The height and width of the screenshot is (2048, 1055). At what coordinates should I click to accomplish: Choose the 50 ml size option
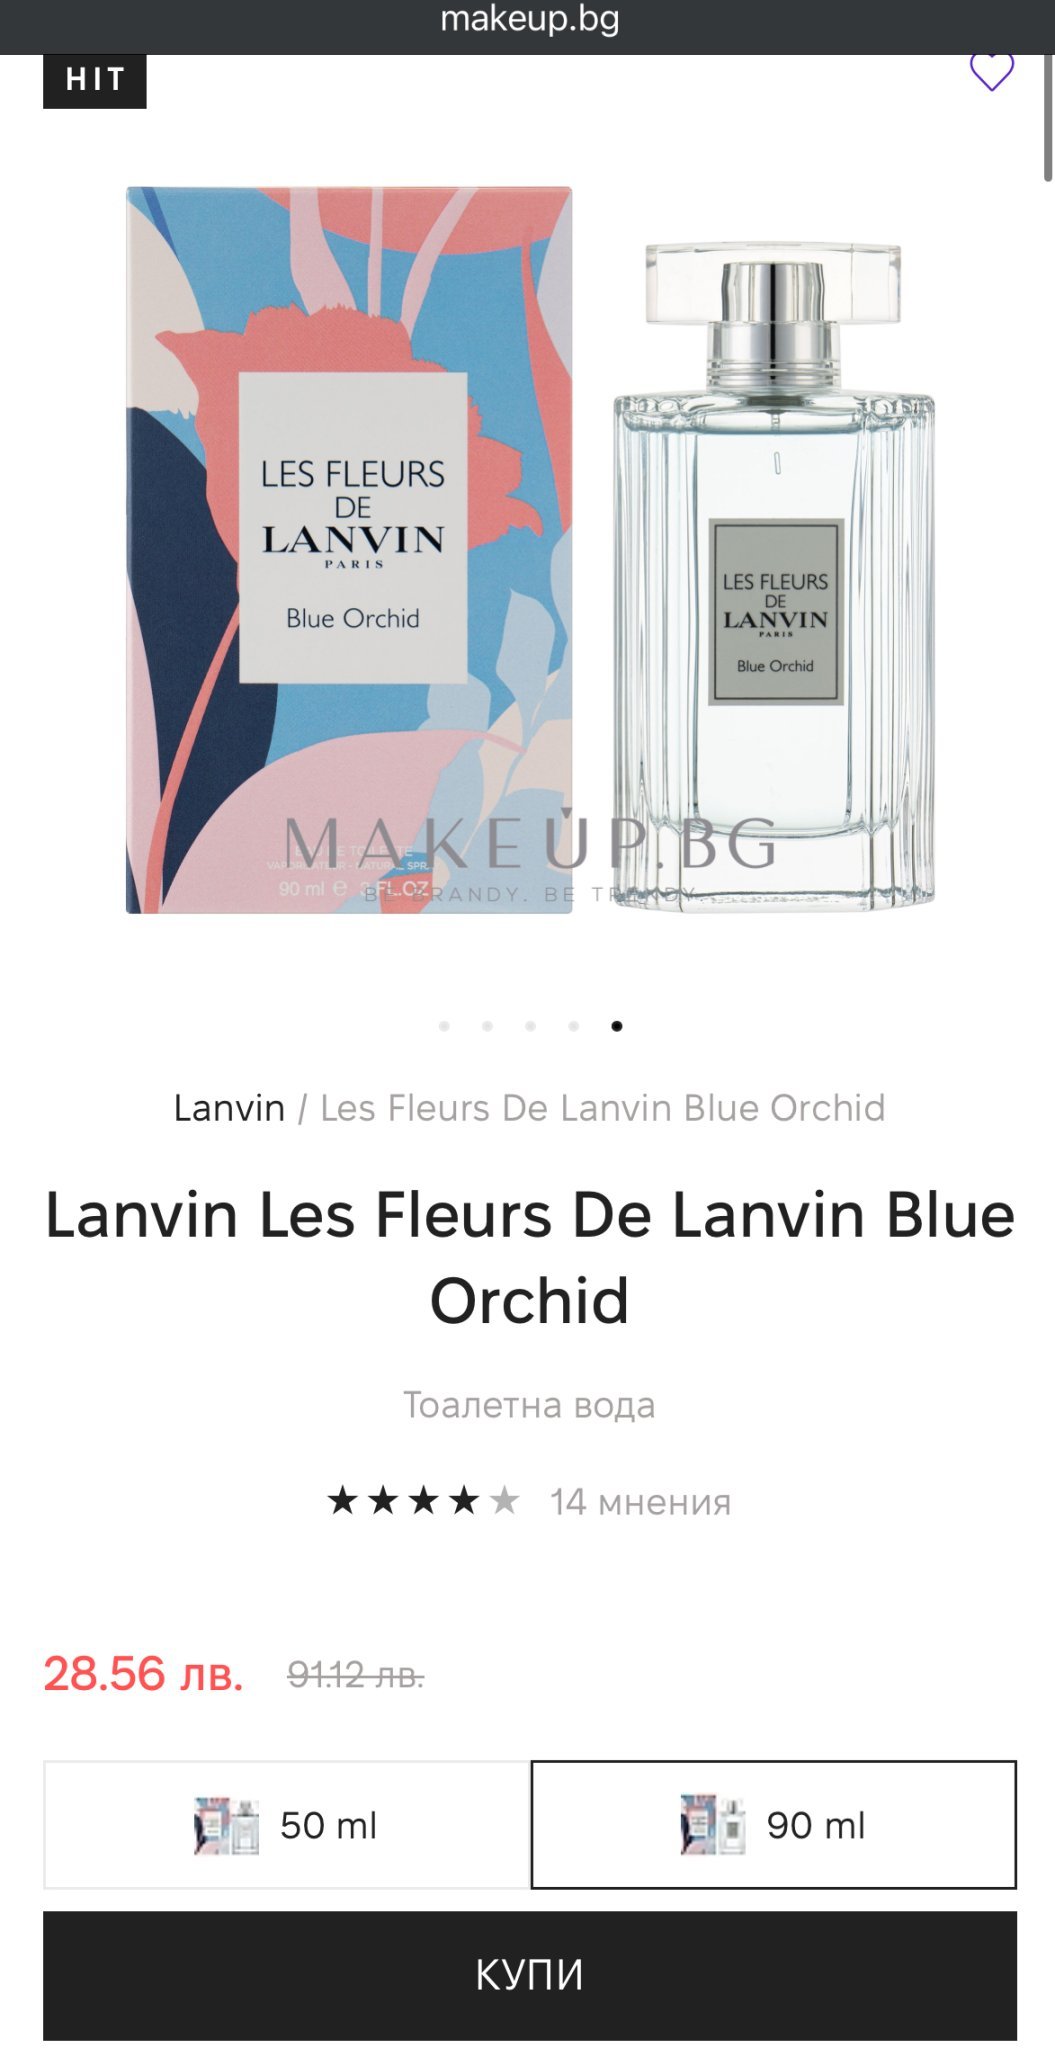pyautogui.click(x=287, y=1825)
